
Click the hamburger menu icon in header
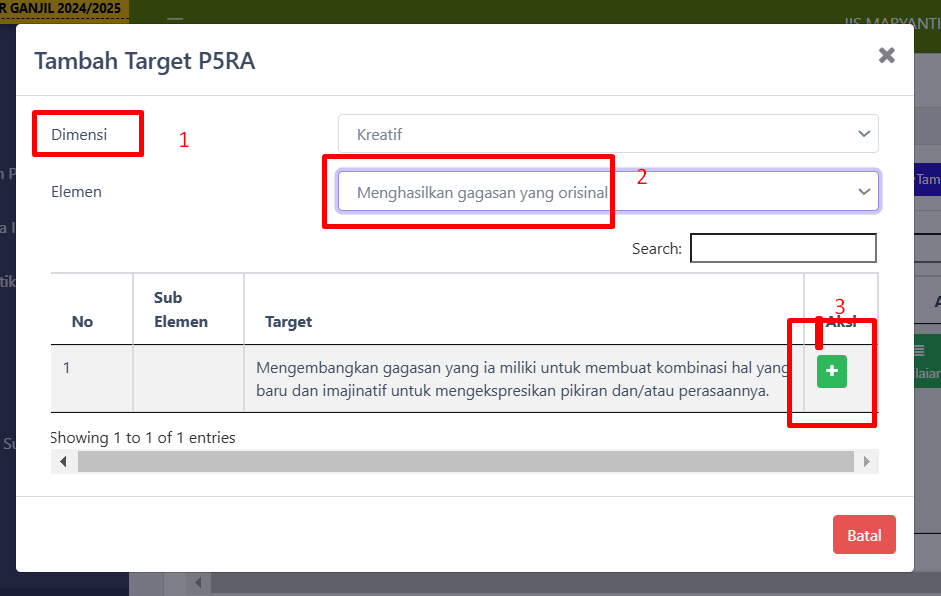point(175,19)
